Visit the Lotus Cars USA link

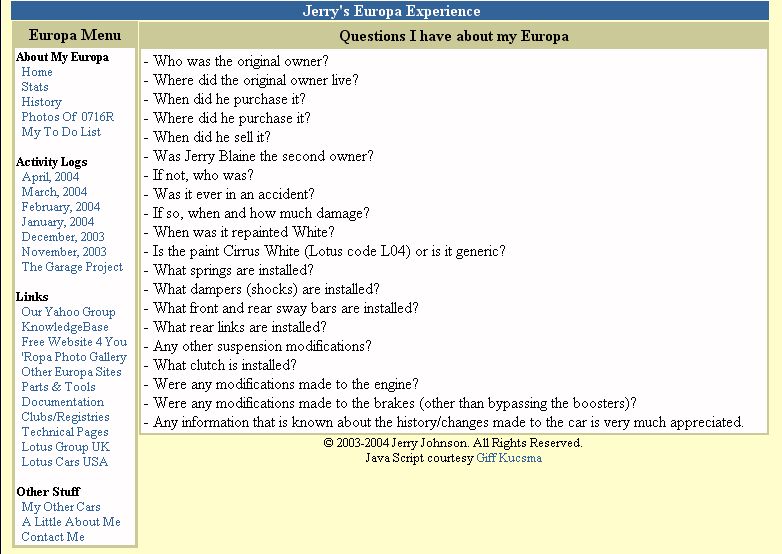[64, 462]
